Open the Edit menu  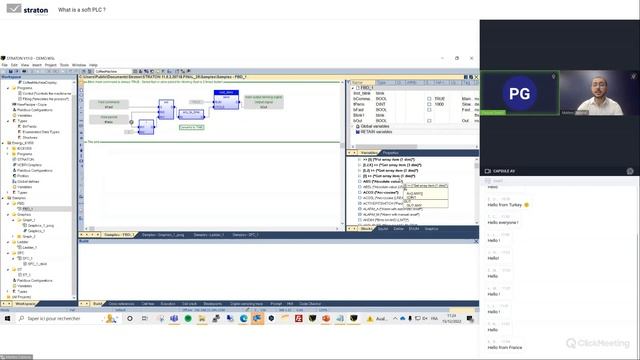pos(14,65)
